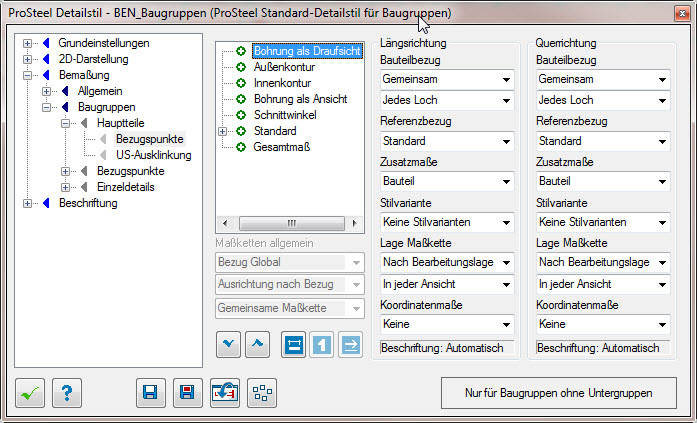Collapse the Baugruppen tree node
The image size is (697, 423).
[x=46, y=108]
